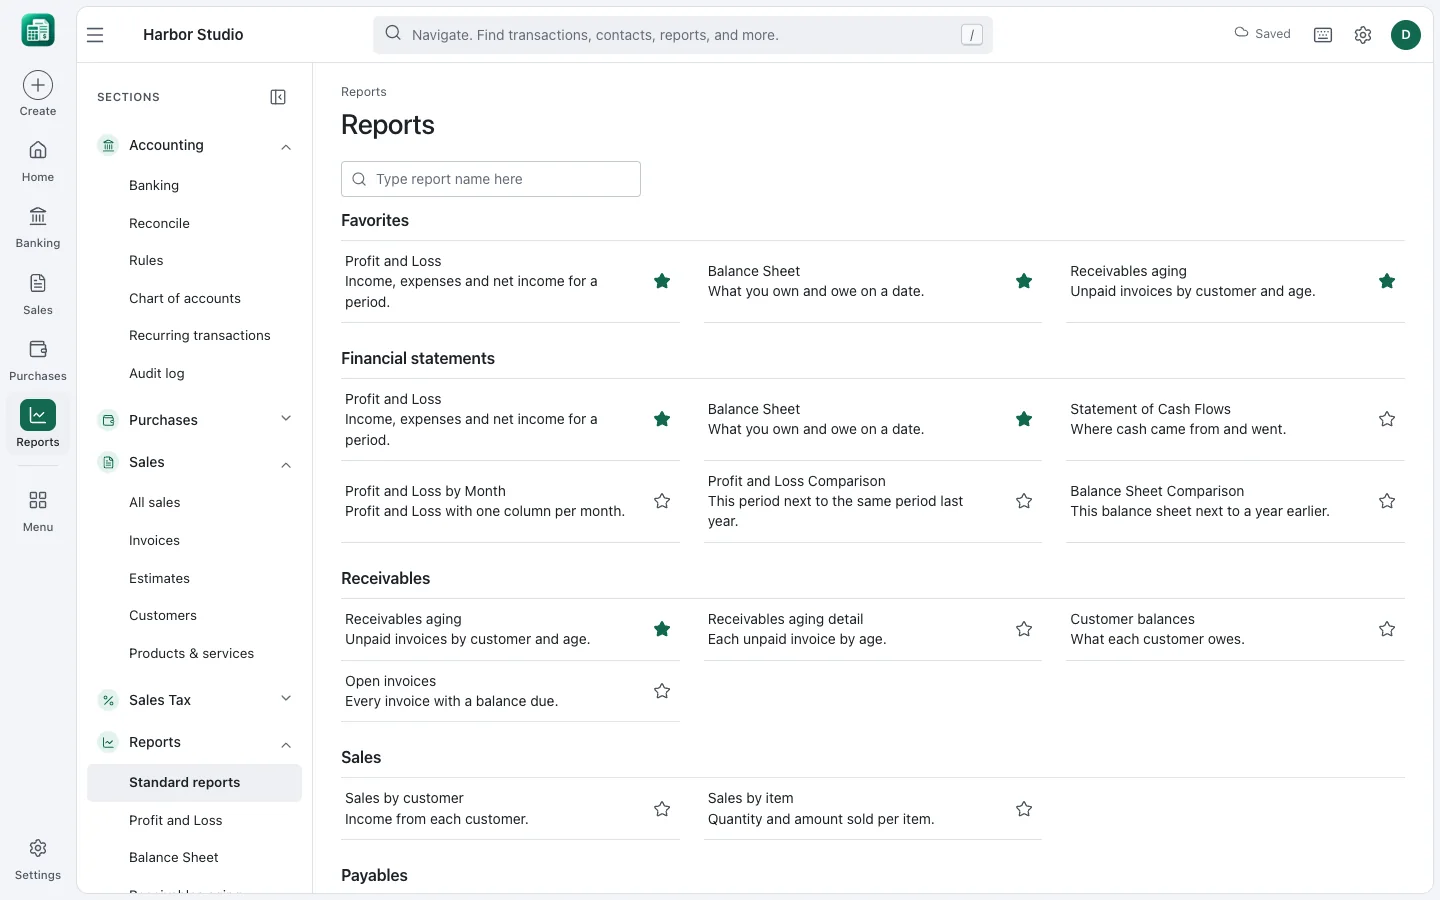
Task: Open the user avatar D
Action: pyautogui.click(x=1406, y=35)
